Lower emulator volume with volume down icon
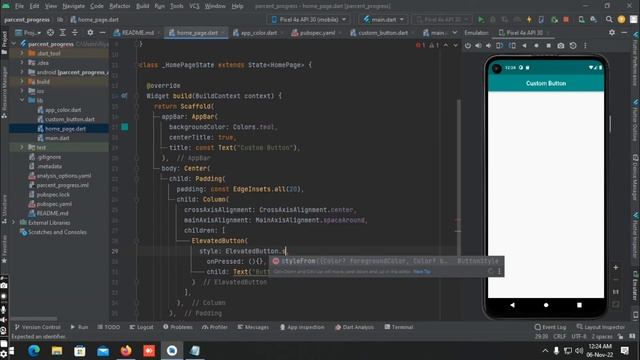The image size is (640, 360). tap(488, 45)
